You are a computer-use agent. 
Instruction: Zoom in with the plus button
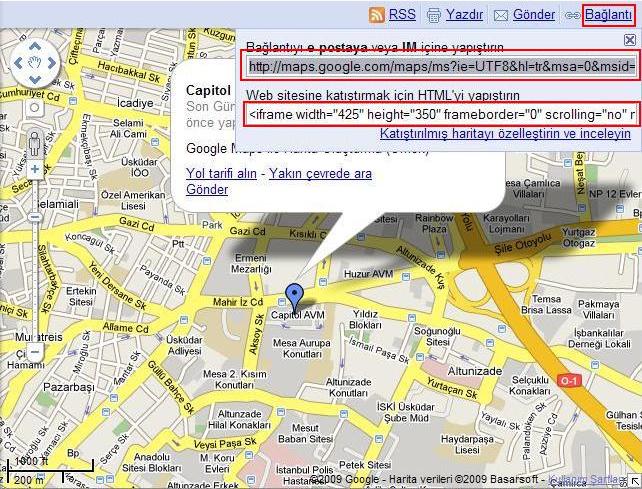click(35, 169)
